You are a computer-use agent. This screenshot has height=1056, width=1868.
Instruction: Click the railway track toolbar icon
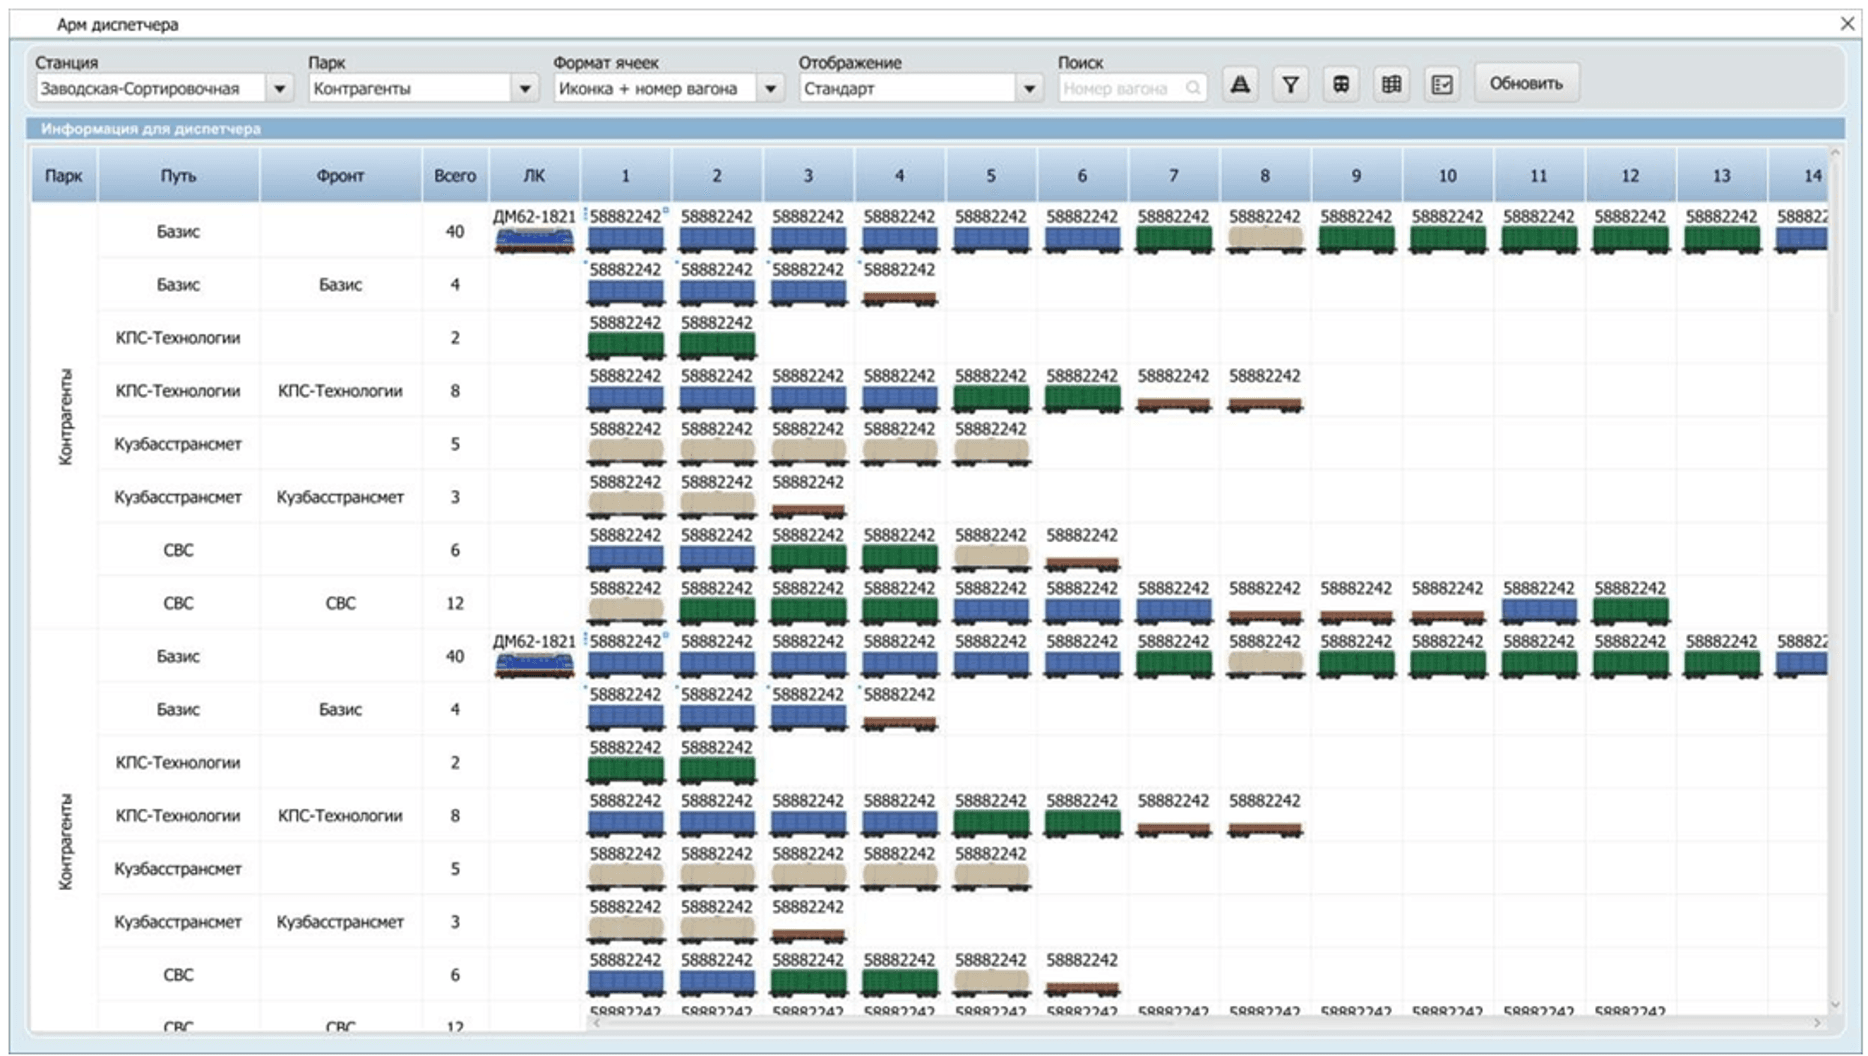(1240, 85)
